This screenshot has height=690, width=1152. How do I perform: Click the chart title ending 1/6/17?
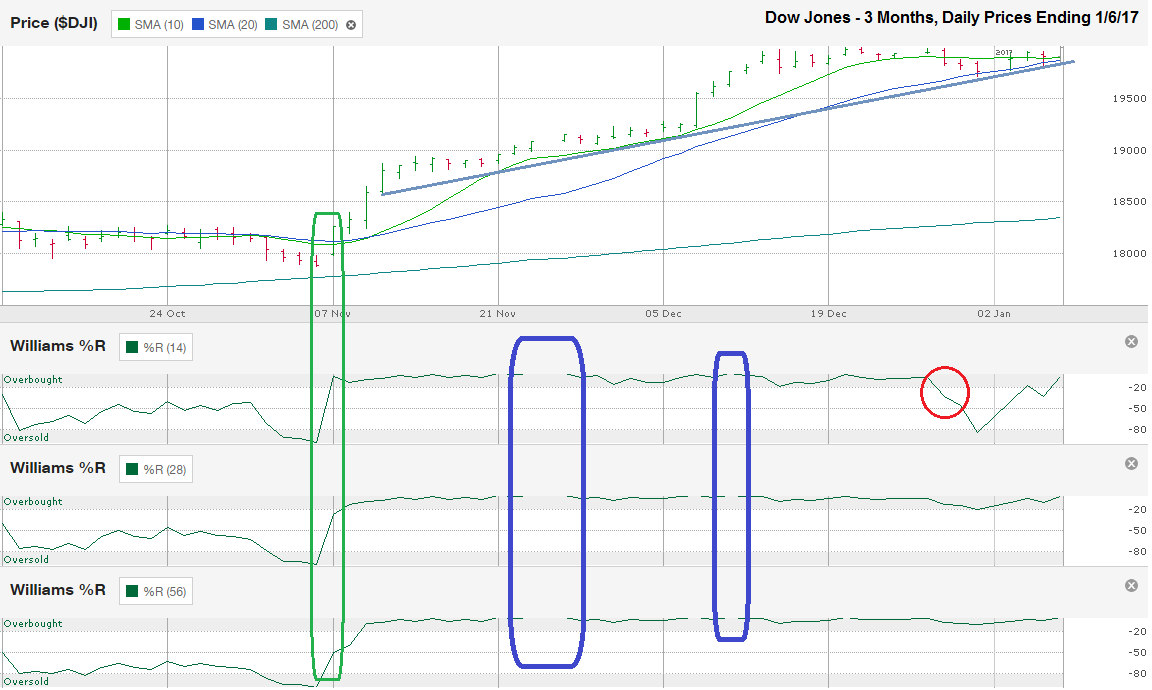pyautogui.click(x=951, y=18)
